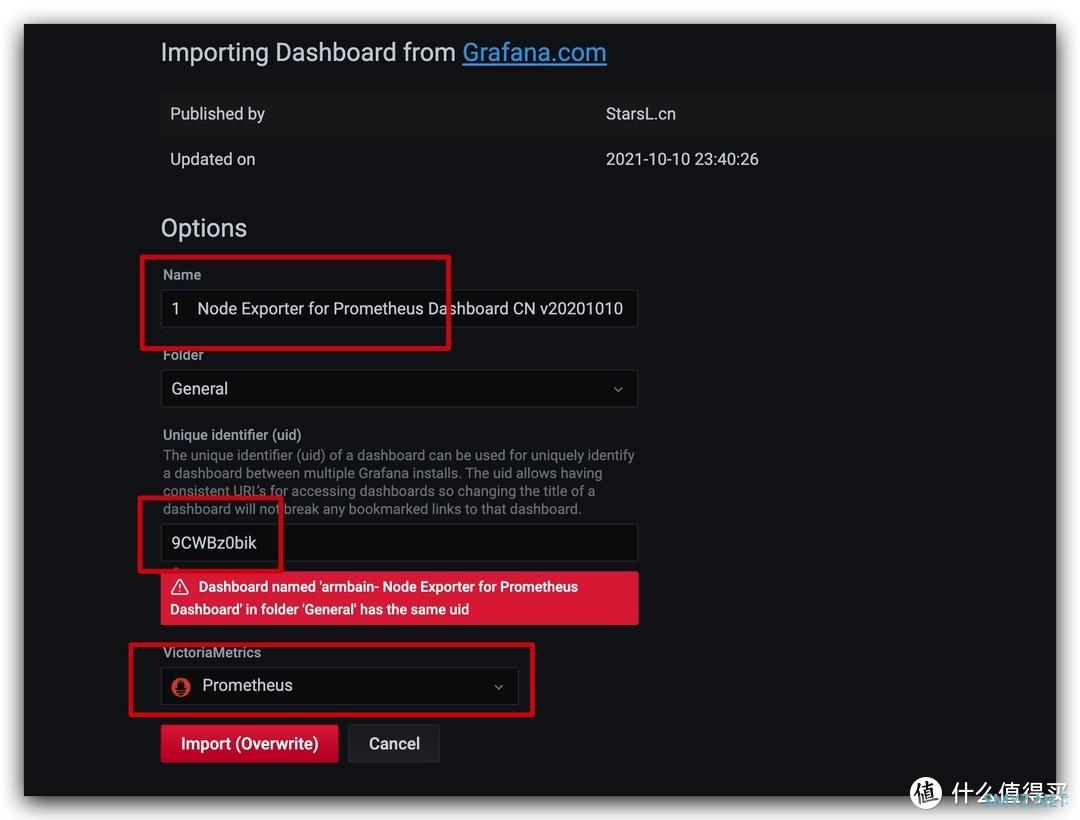Click the unique identifier uid field
Screen dimensions: 1080x820
pos(399,543)
